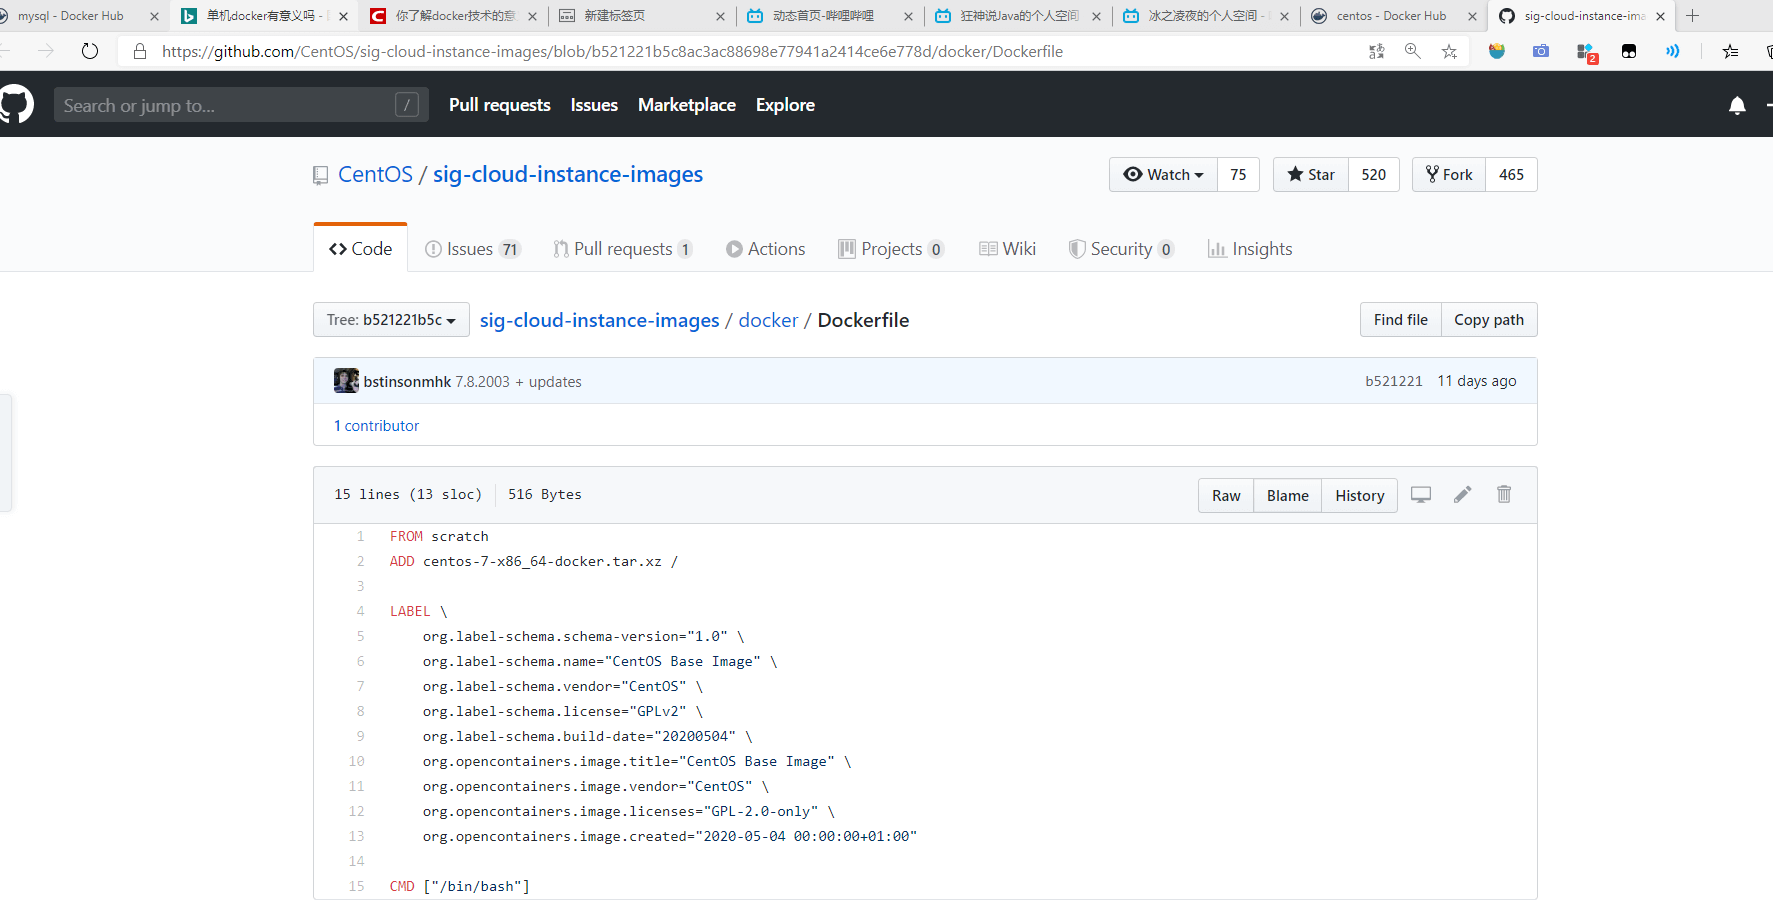
Task: Refresh the browser page
Action: 90,51
